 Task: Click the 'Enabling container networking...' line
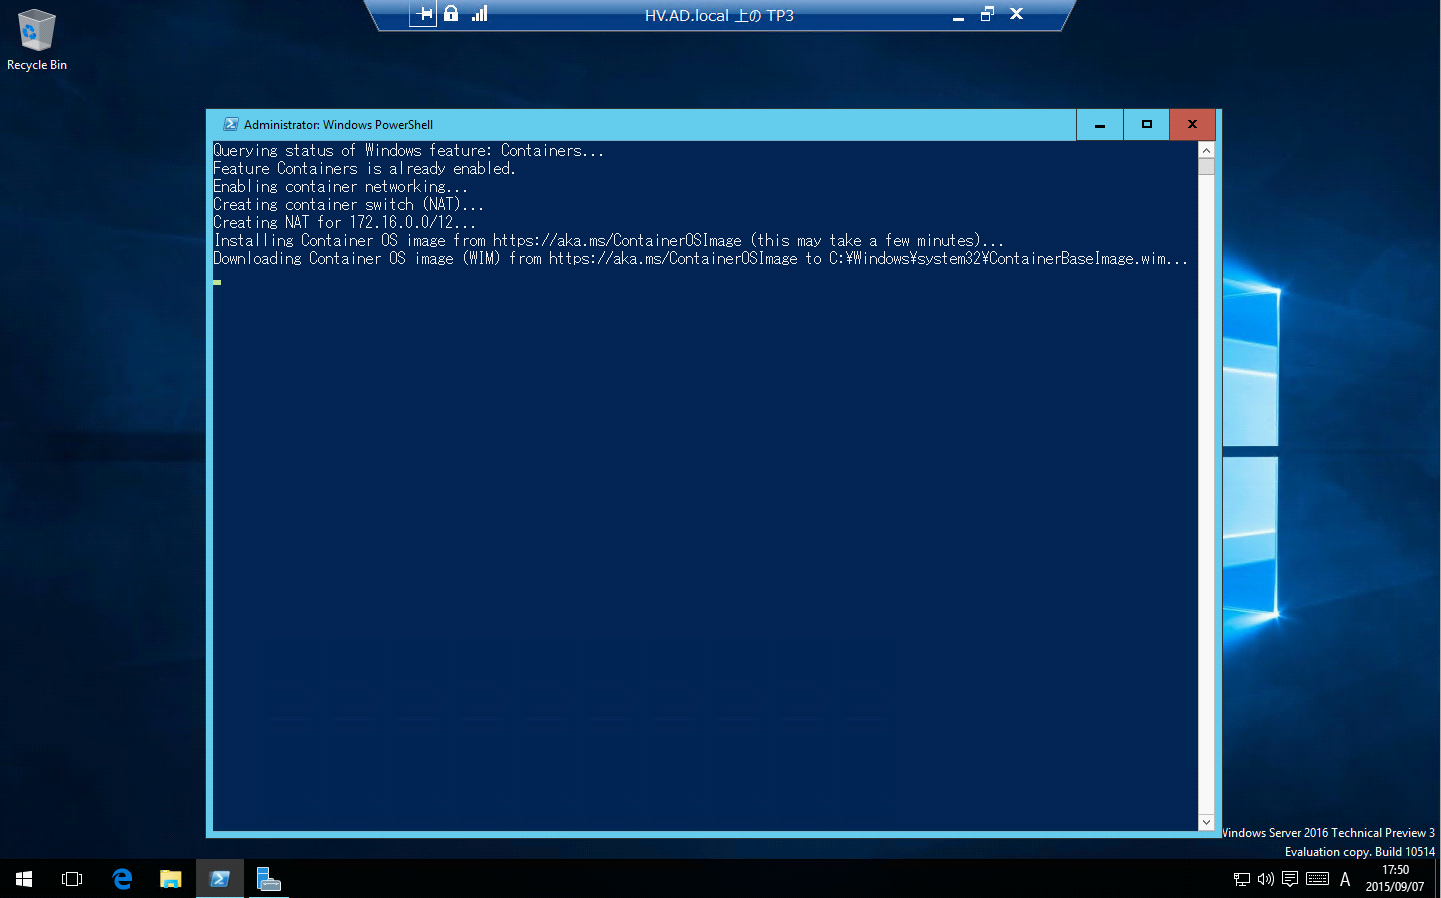coord(340,187)
